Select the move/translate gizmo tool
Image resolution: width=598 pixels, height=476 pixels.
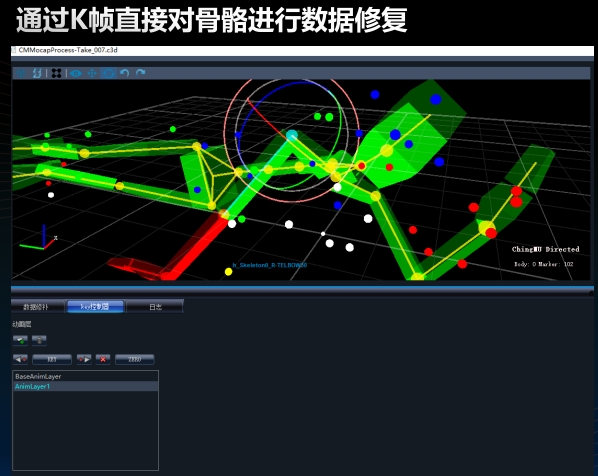click(92, 73)
